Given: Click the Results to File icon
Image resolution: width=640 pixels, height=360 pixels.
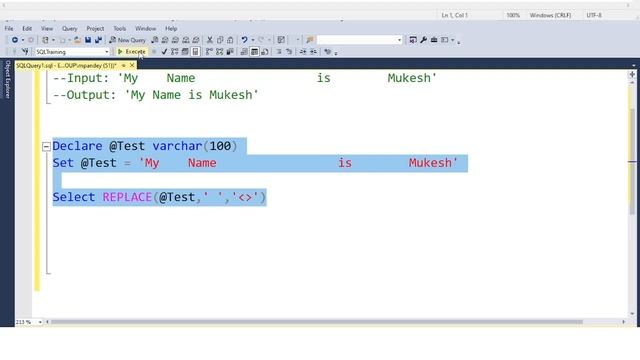Looking at the screenshot, I should pos(265,52).
